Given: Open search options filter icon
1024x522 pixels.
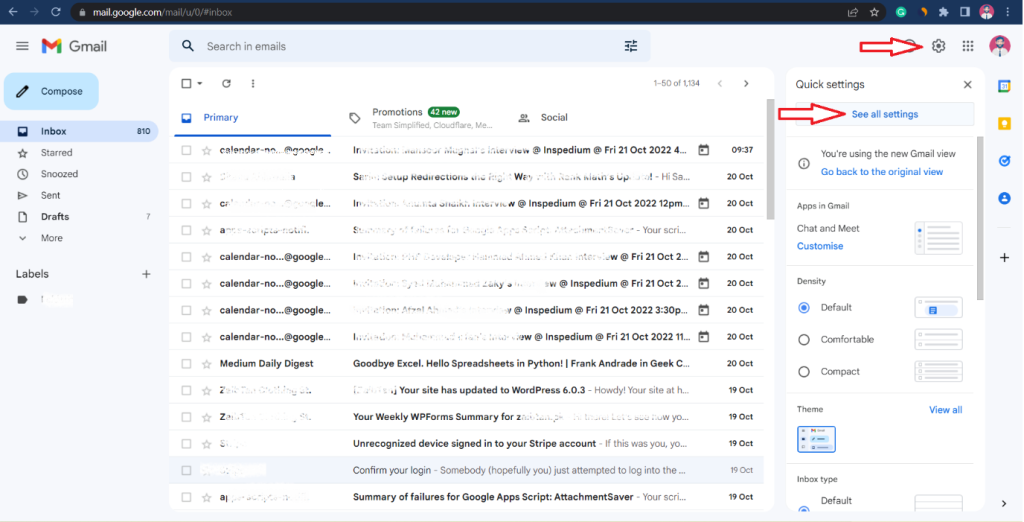Looking at the screenshot, I should point(631,46).
